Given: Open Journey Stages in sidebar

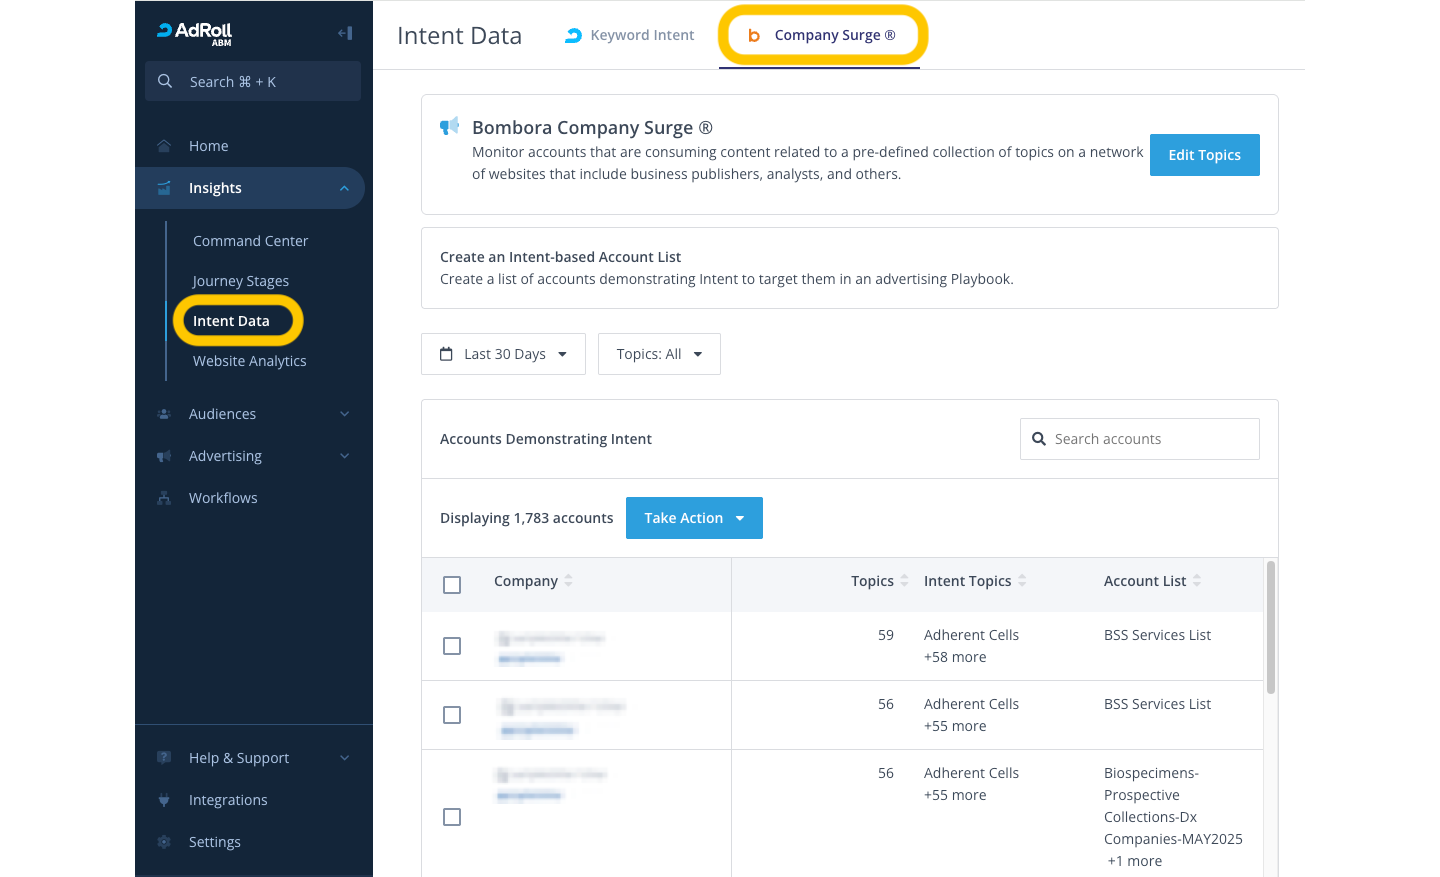Looking at the screenshot, I should click(241, 281).
